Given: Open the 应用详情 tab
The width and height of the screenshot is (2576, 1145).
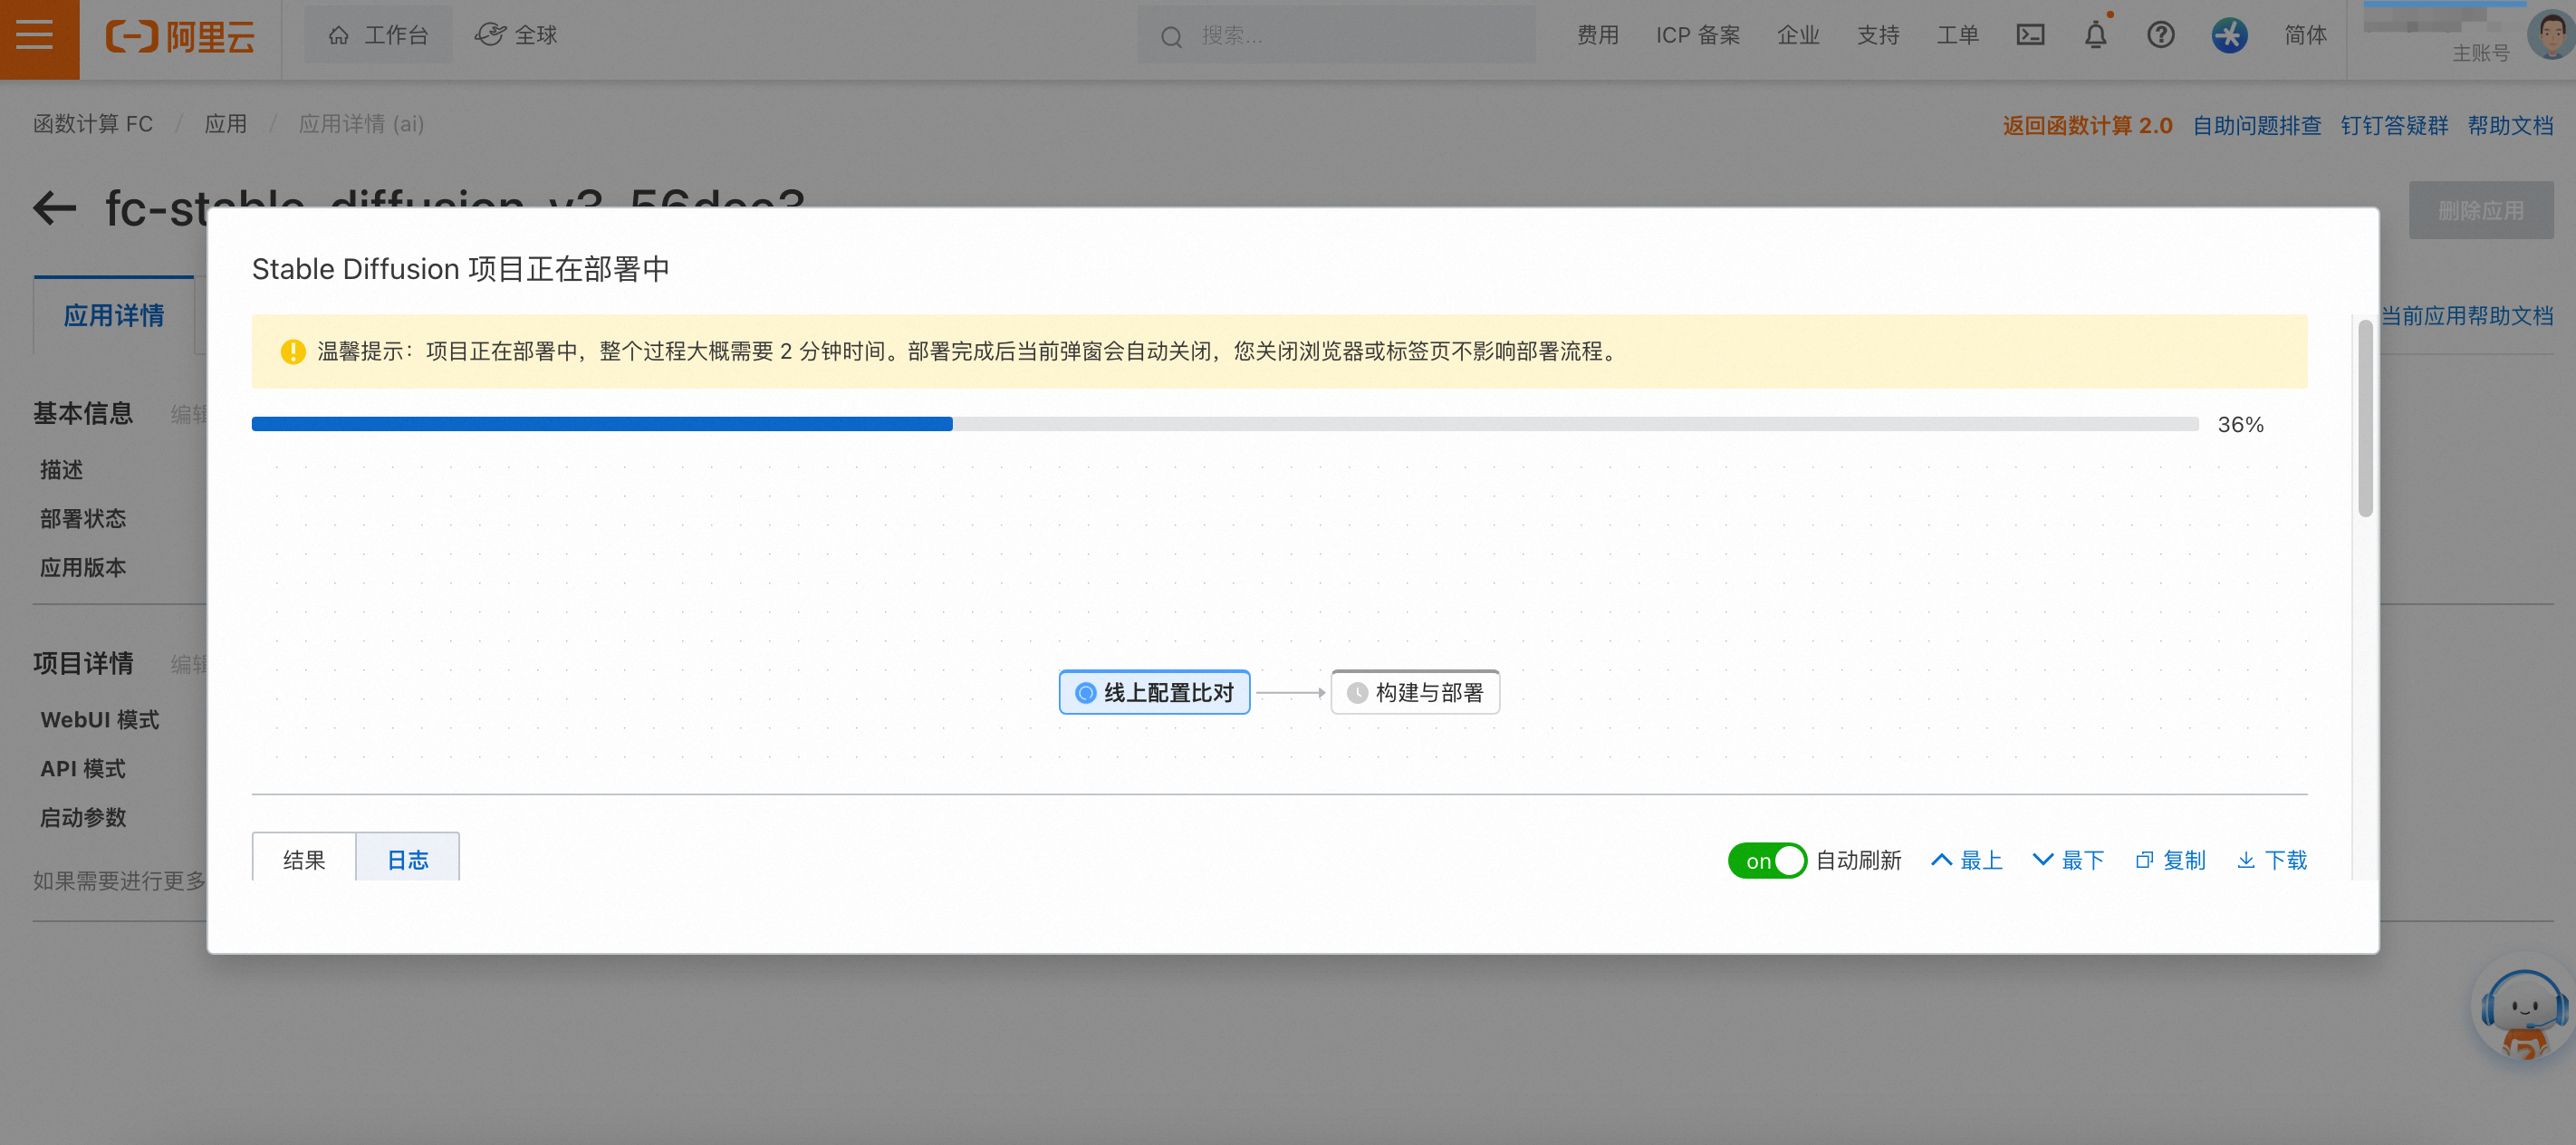Looking at the screenshot, I should pyautogui.click(x=114, y=315).
